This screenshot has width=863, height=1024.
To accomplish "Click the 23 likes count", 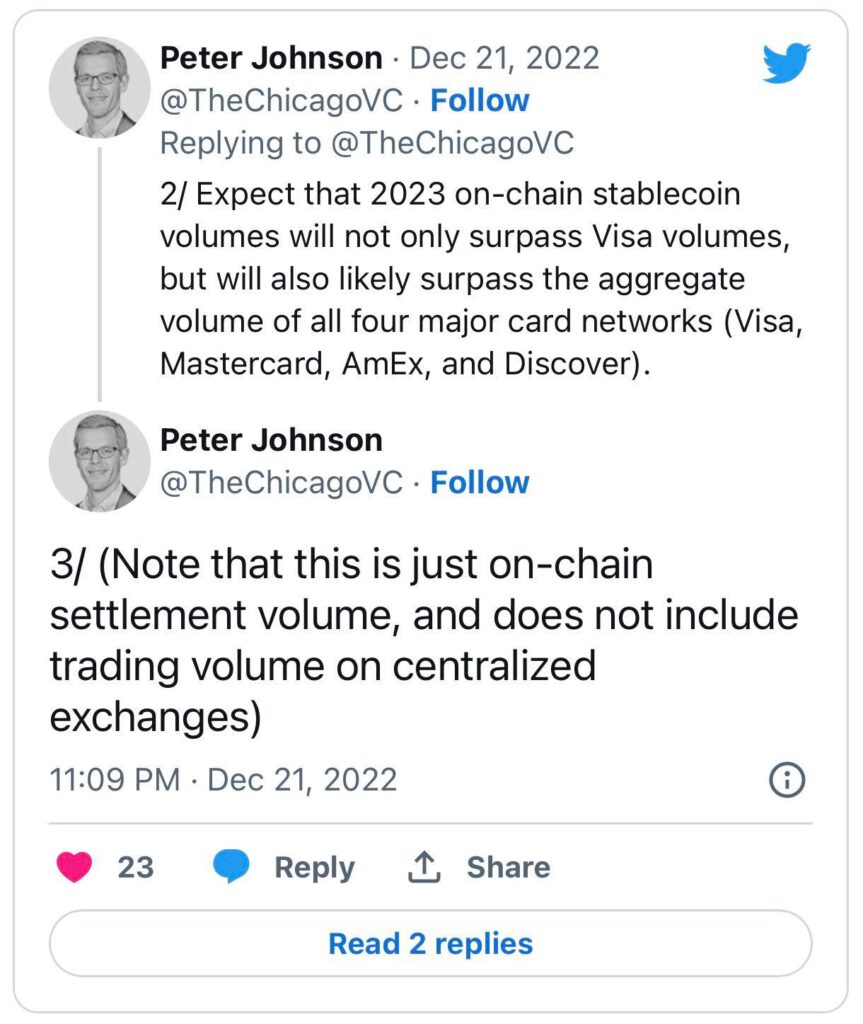I will [x=136, y=867].
